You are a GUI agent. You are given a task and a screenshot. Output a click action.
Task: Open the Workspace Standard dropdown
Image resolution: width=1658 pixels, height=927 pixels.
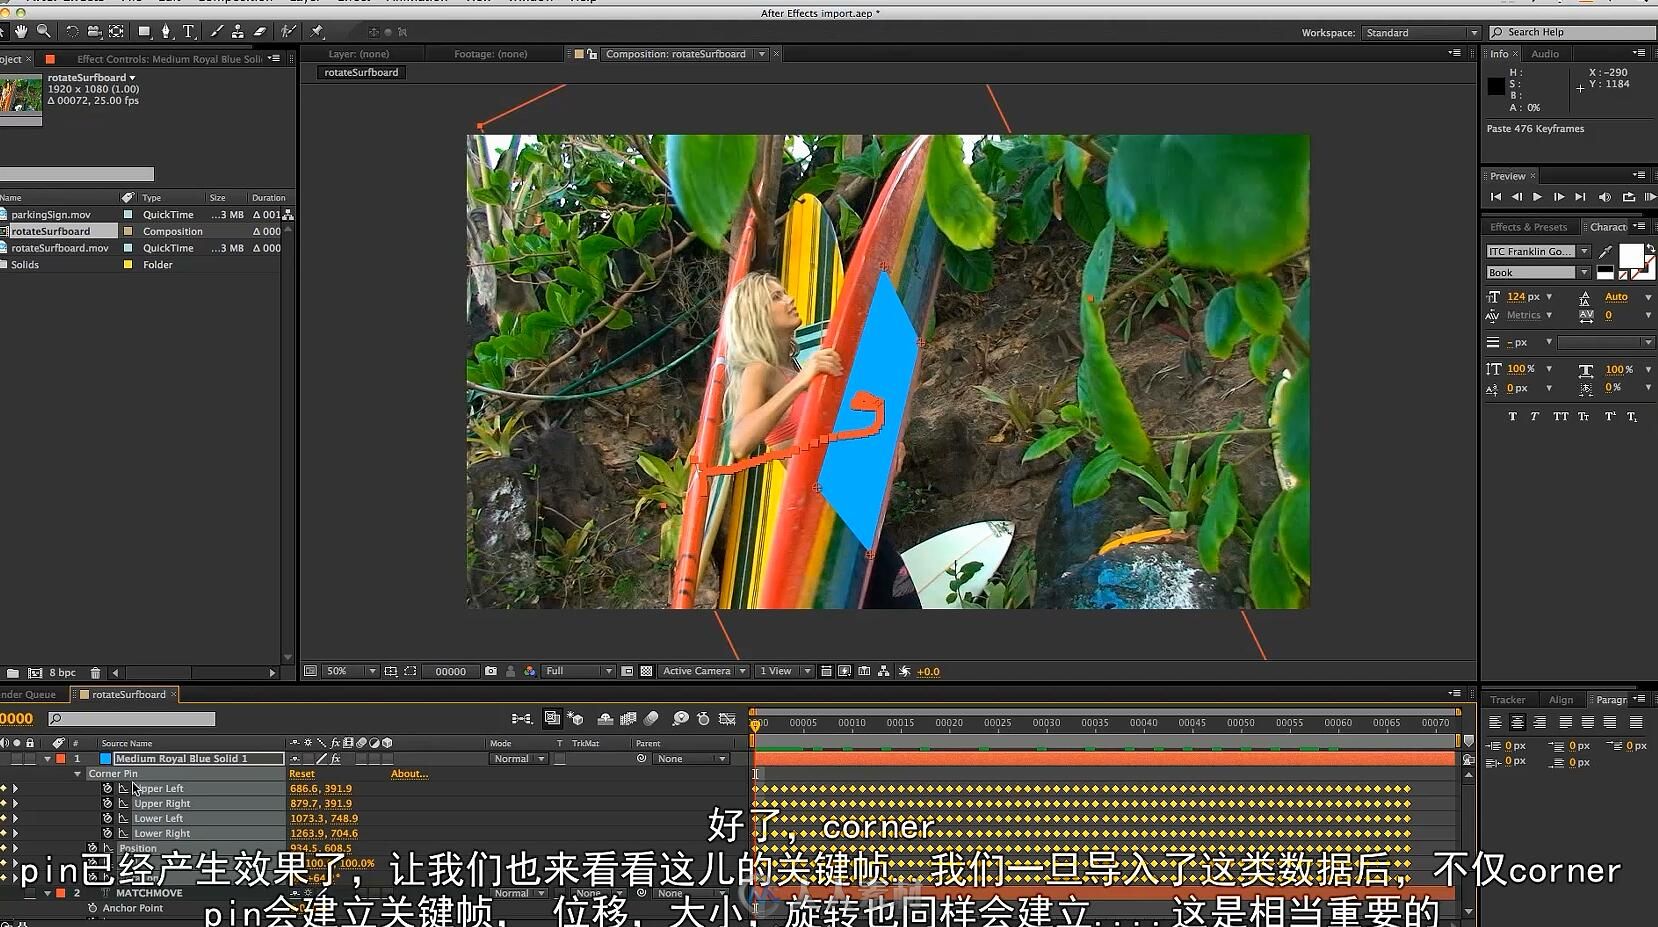(x=1421, y=33)
